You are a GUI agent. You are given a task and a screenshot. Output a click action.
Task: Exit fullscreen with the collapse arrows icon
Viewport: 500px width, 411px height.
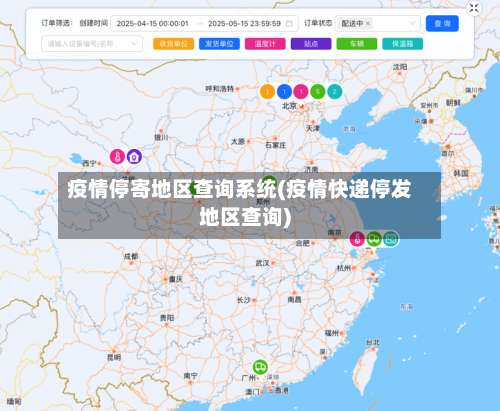pos(474,8)
